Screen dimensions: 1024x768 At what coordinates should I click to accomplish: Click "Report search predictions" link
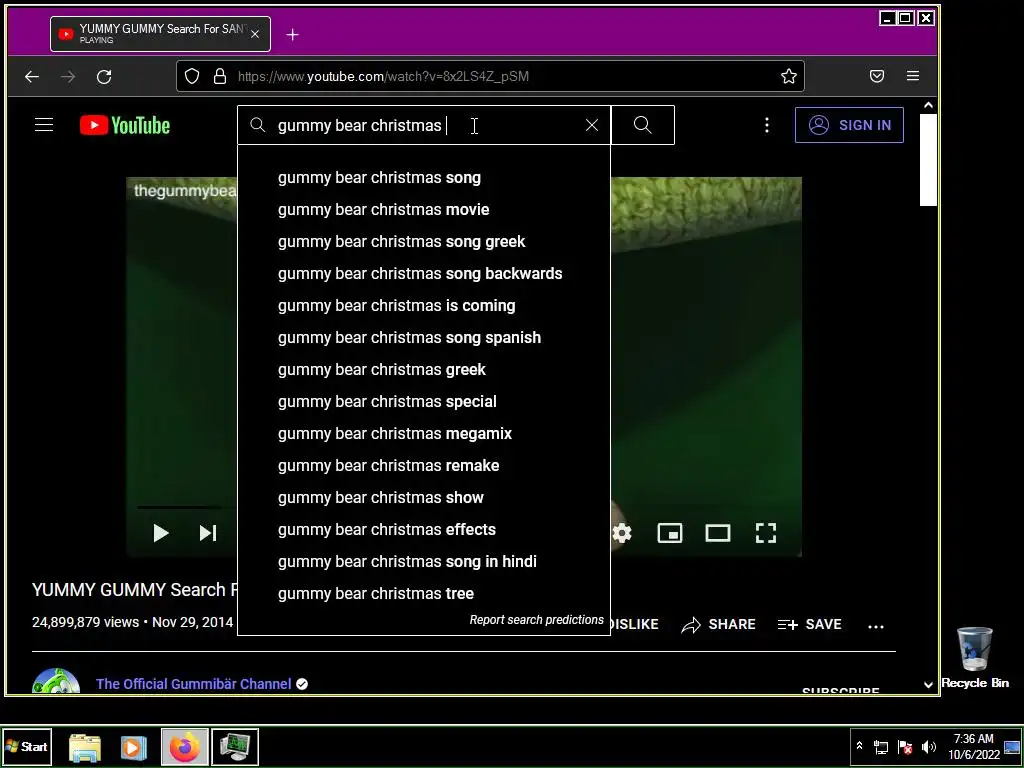(x=536, y=620)
